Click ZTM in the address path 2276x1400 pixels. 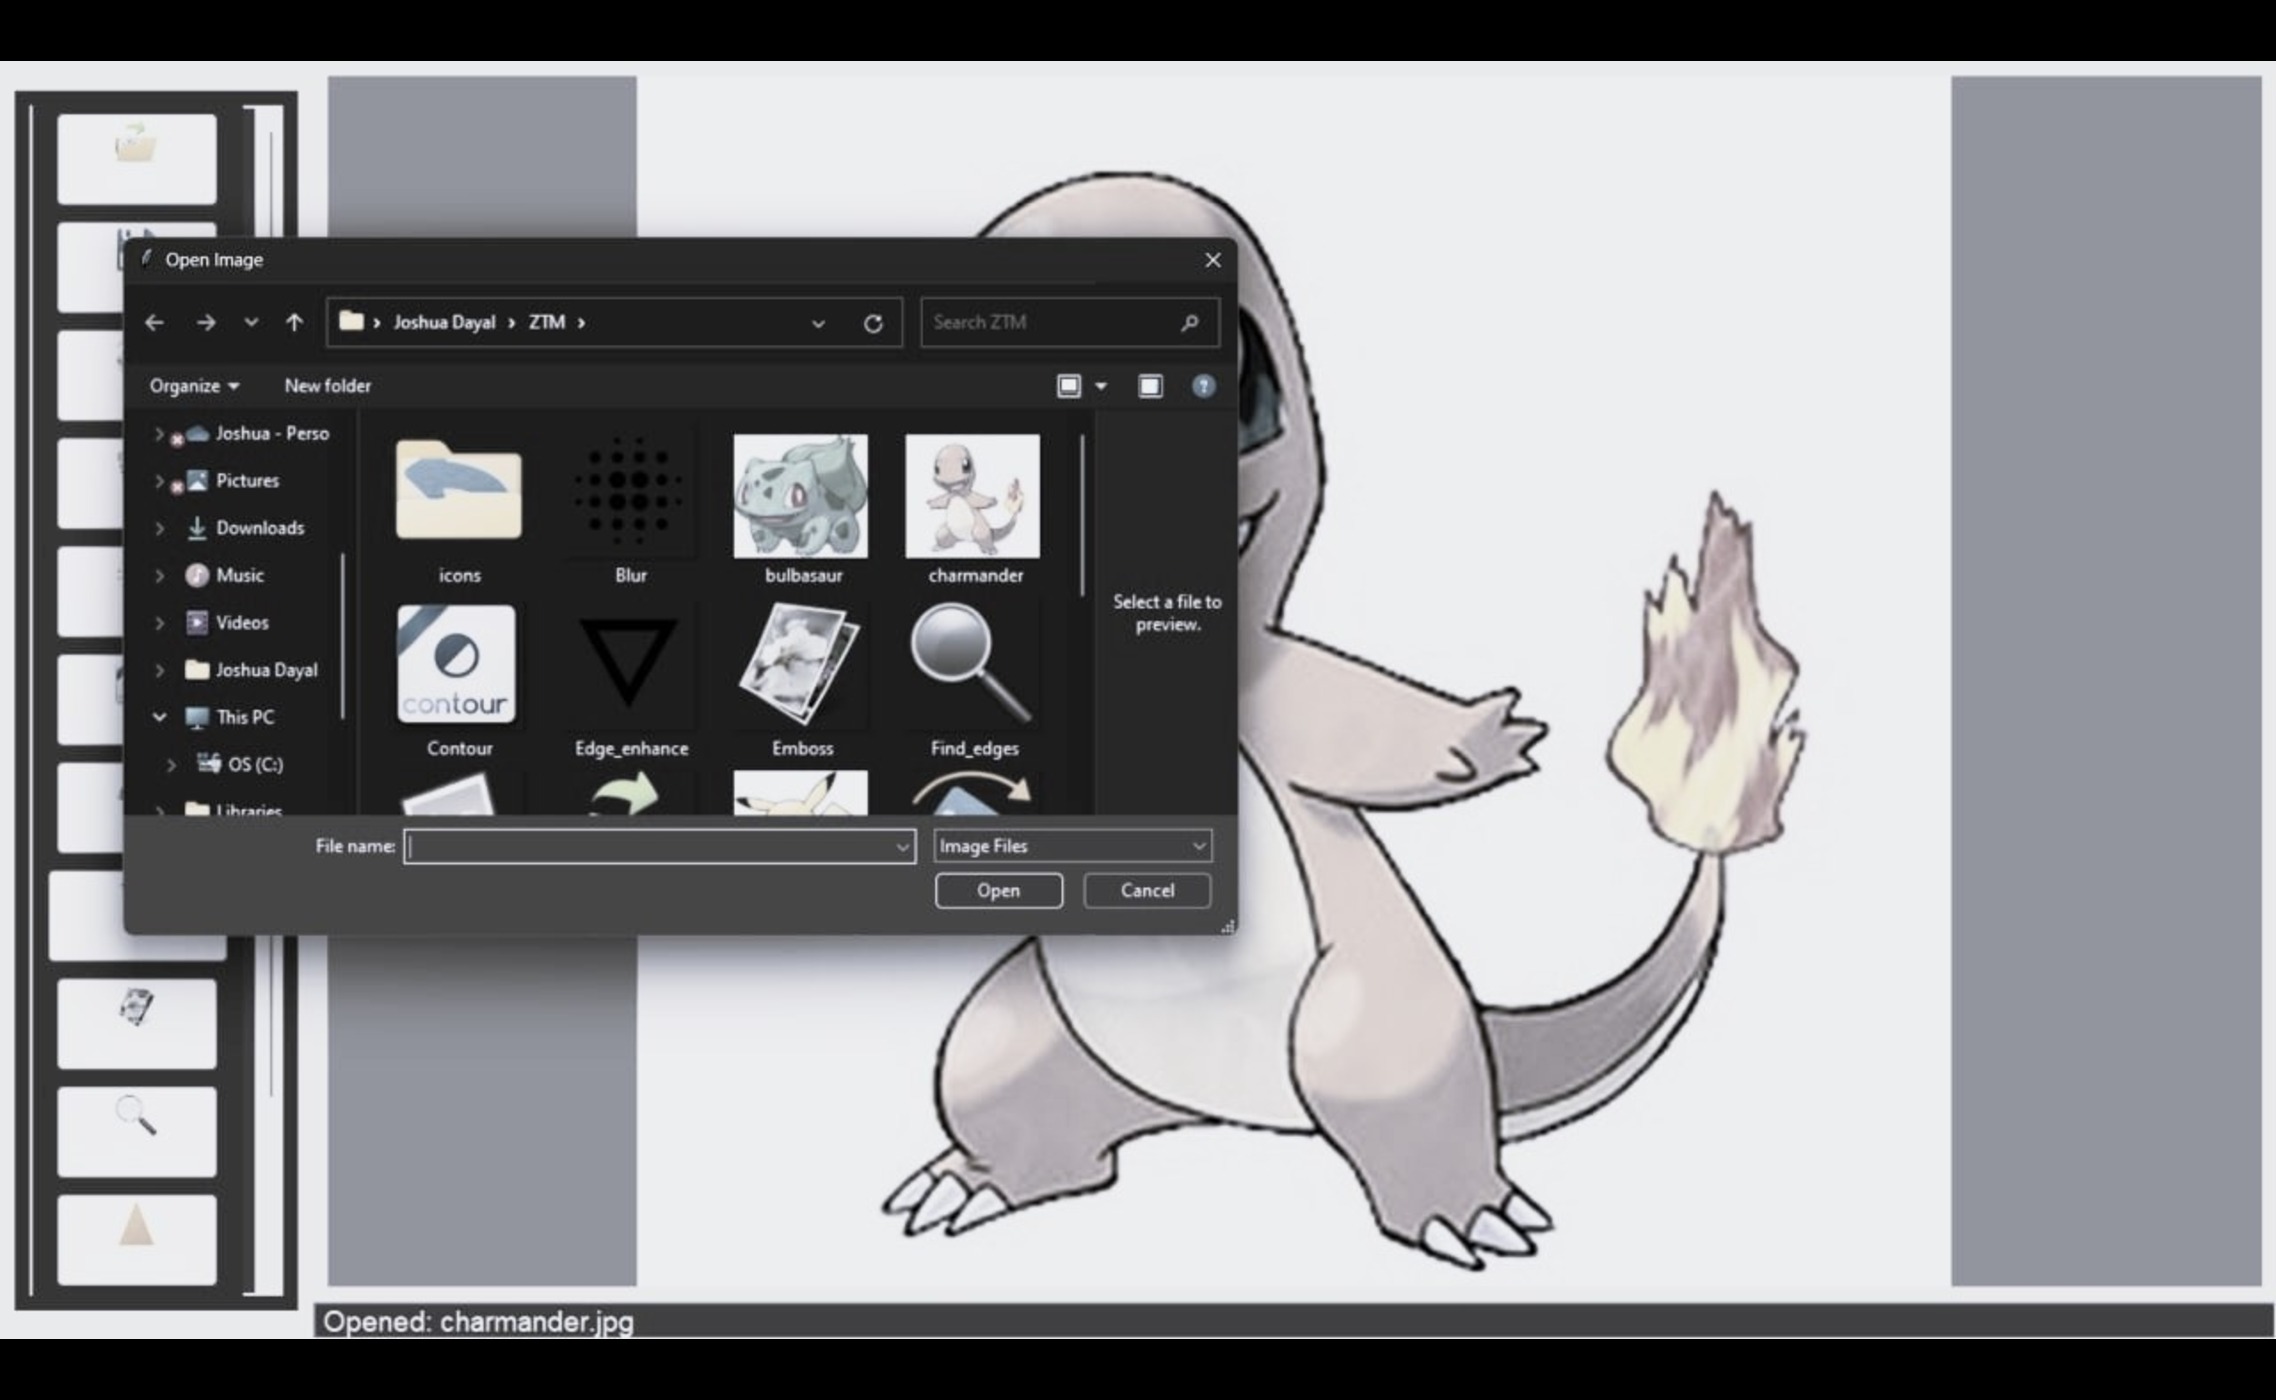[x=547, y=322]
